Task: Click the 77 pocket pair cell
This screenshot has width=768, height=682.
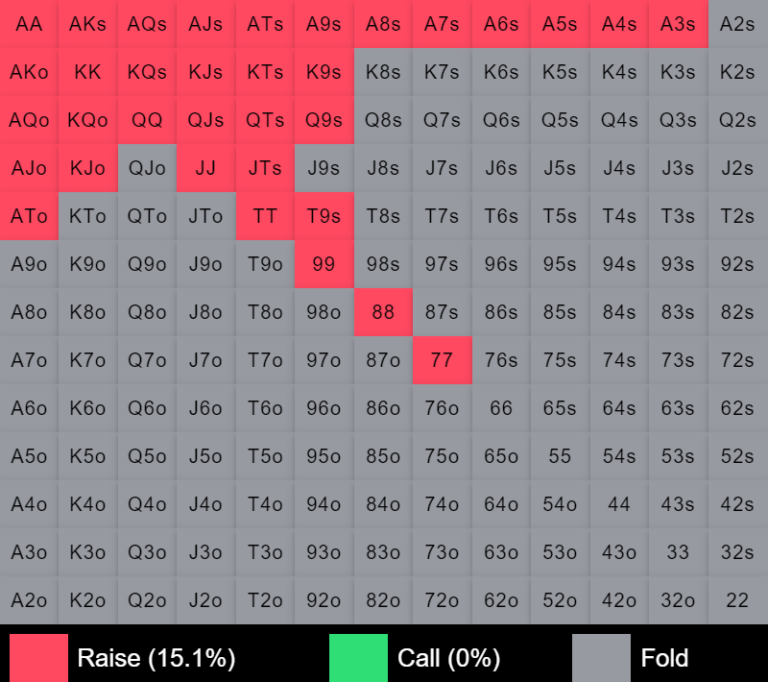Action: coord(442,360)
